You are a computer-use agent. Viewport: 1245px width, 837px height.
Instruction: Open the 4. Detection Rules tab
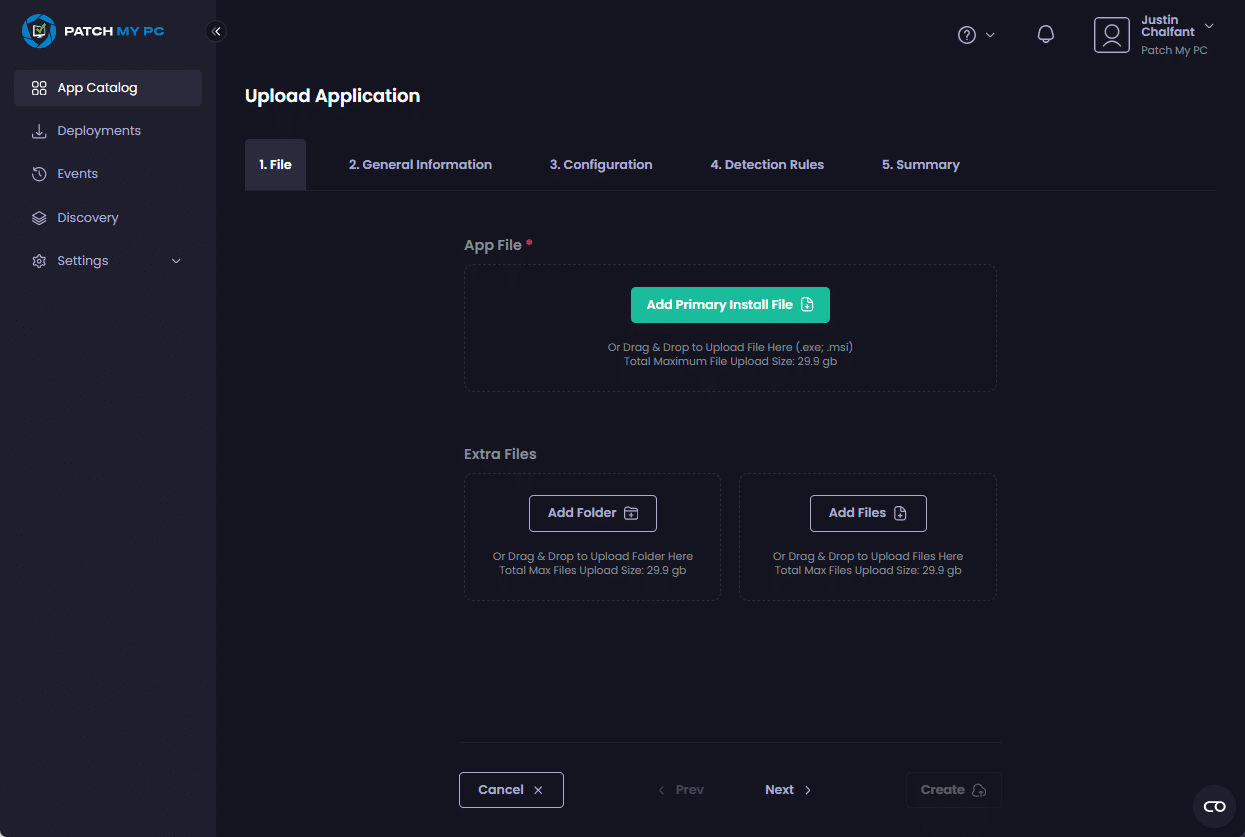767,165
